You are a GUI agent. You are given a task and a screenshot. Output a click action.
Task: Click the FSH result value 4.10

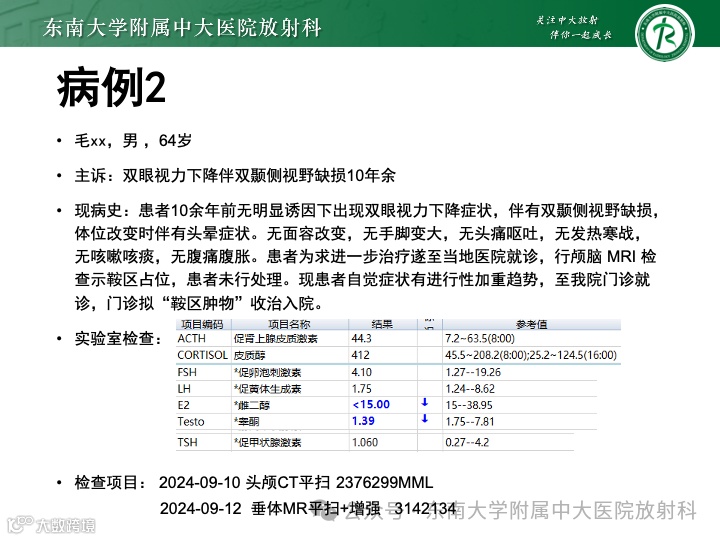362,372
